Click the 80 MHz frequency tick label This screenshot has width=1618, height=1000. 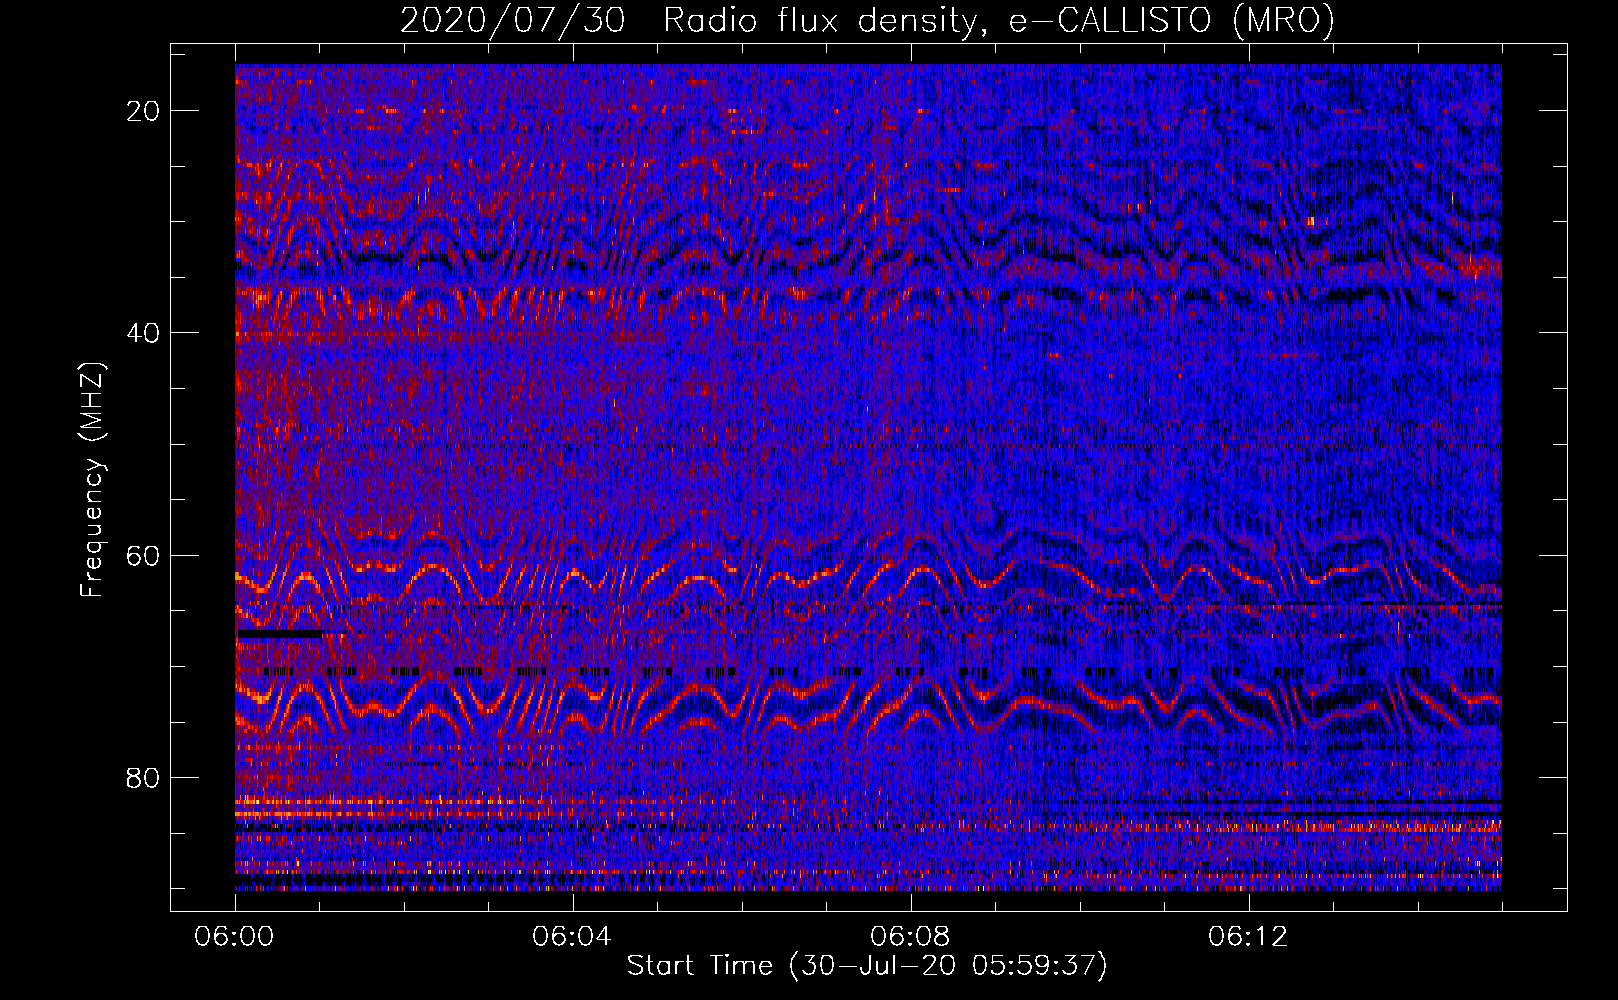[144, 777]
